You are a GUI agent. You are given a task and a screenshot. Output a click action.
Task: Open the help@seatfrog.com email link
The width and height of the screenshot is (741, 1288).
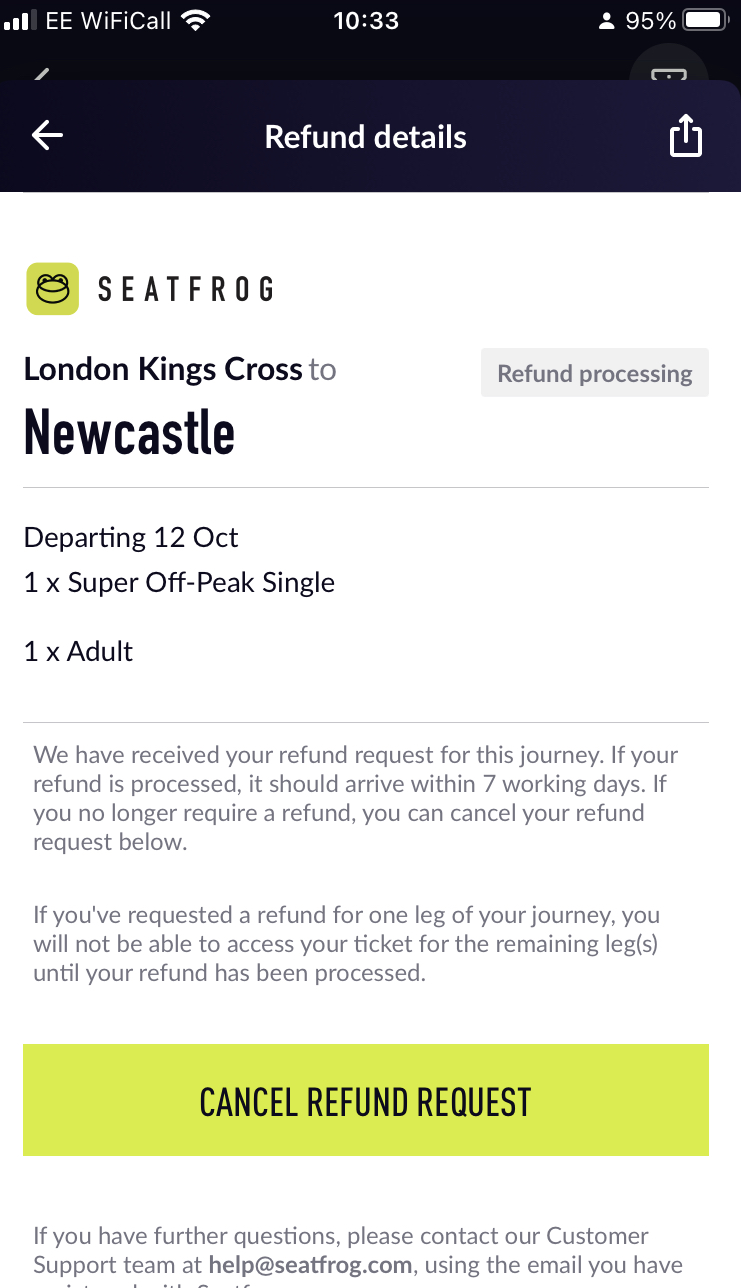(x=310, y=1265)
